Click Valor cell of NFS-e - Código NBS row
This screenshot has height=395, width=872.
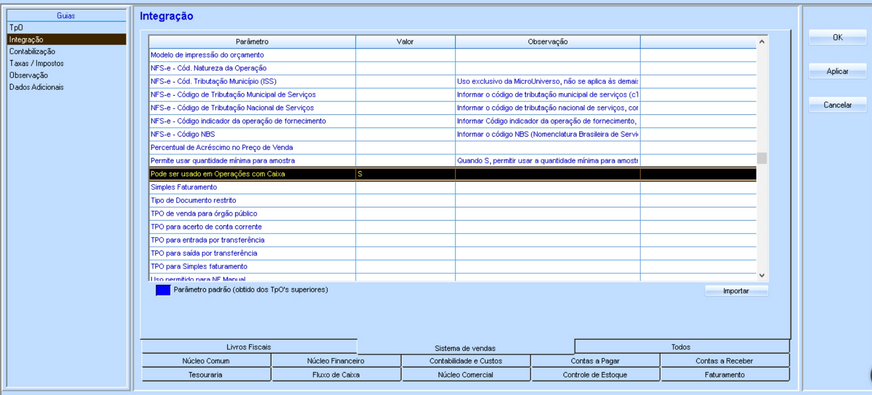click(405, 135)
